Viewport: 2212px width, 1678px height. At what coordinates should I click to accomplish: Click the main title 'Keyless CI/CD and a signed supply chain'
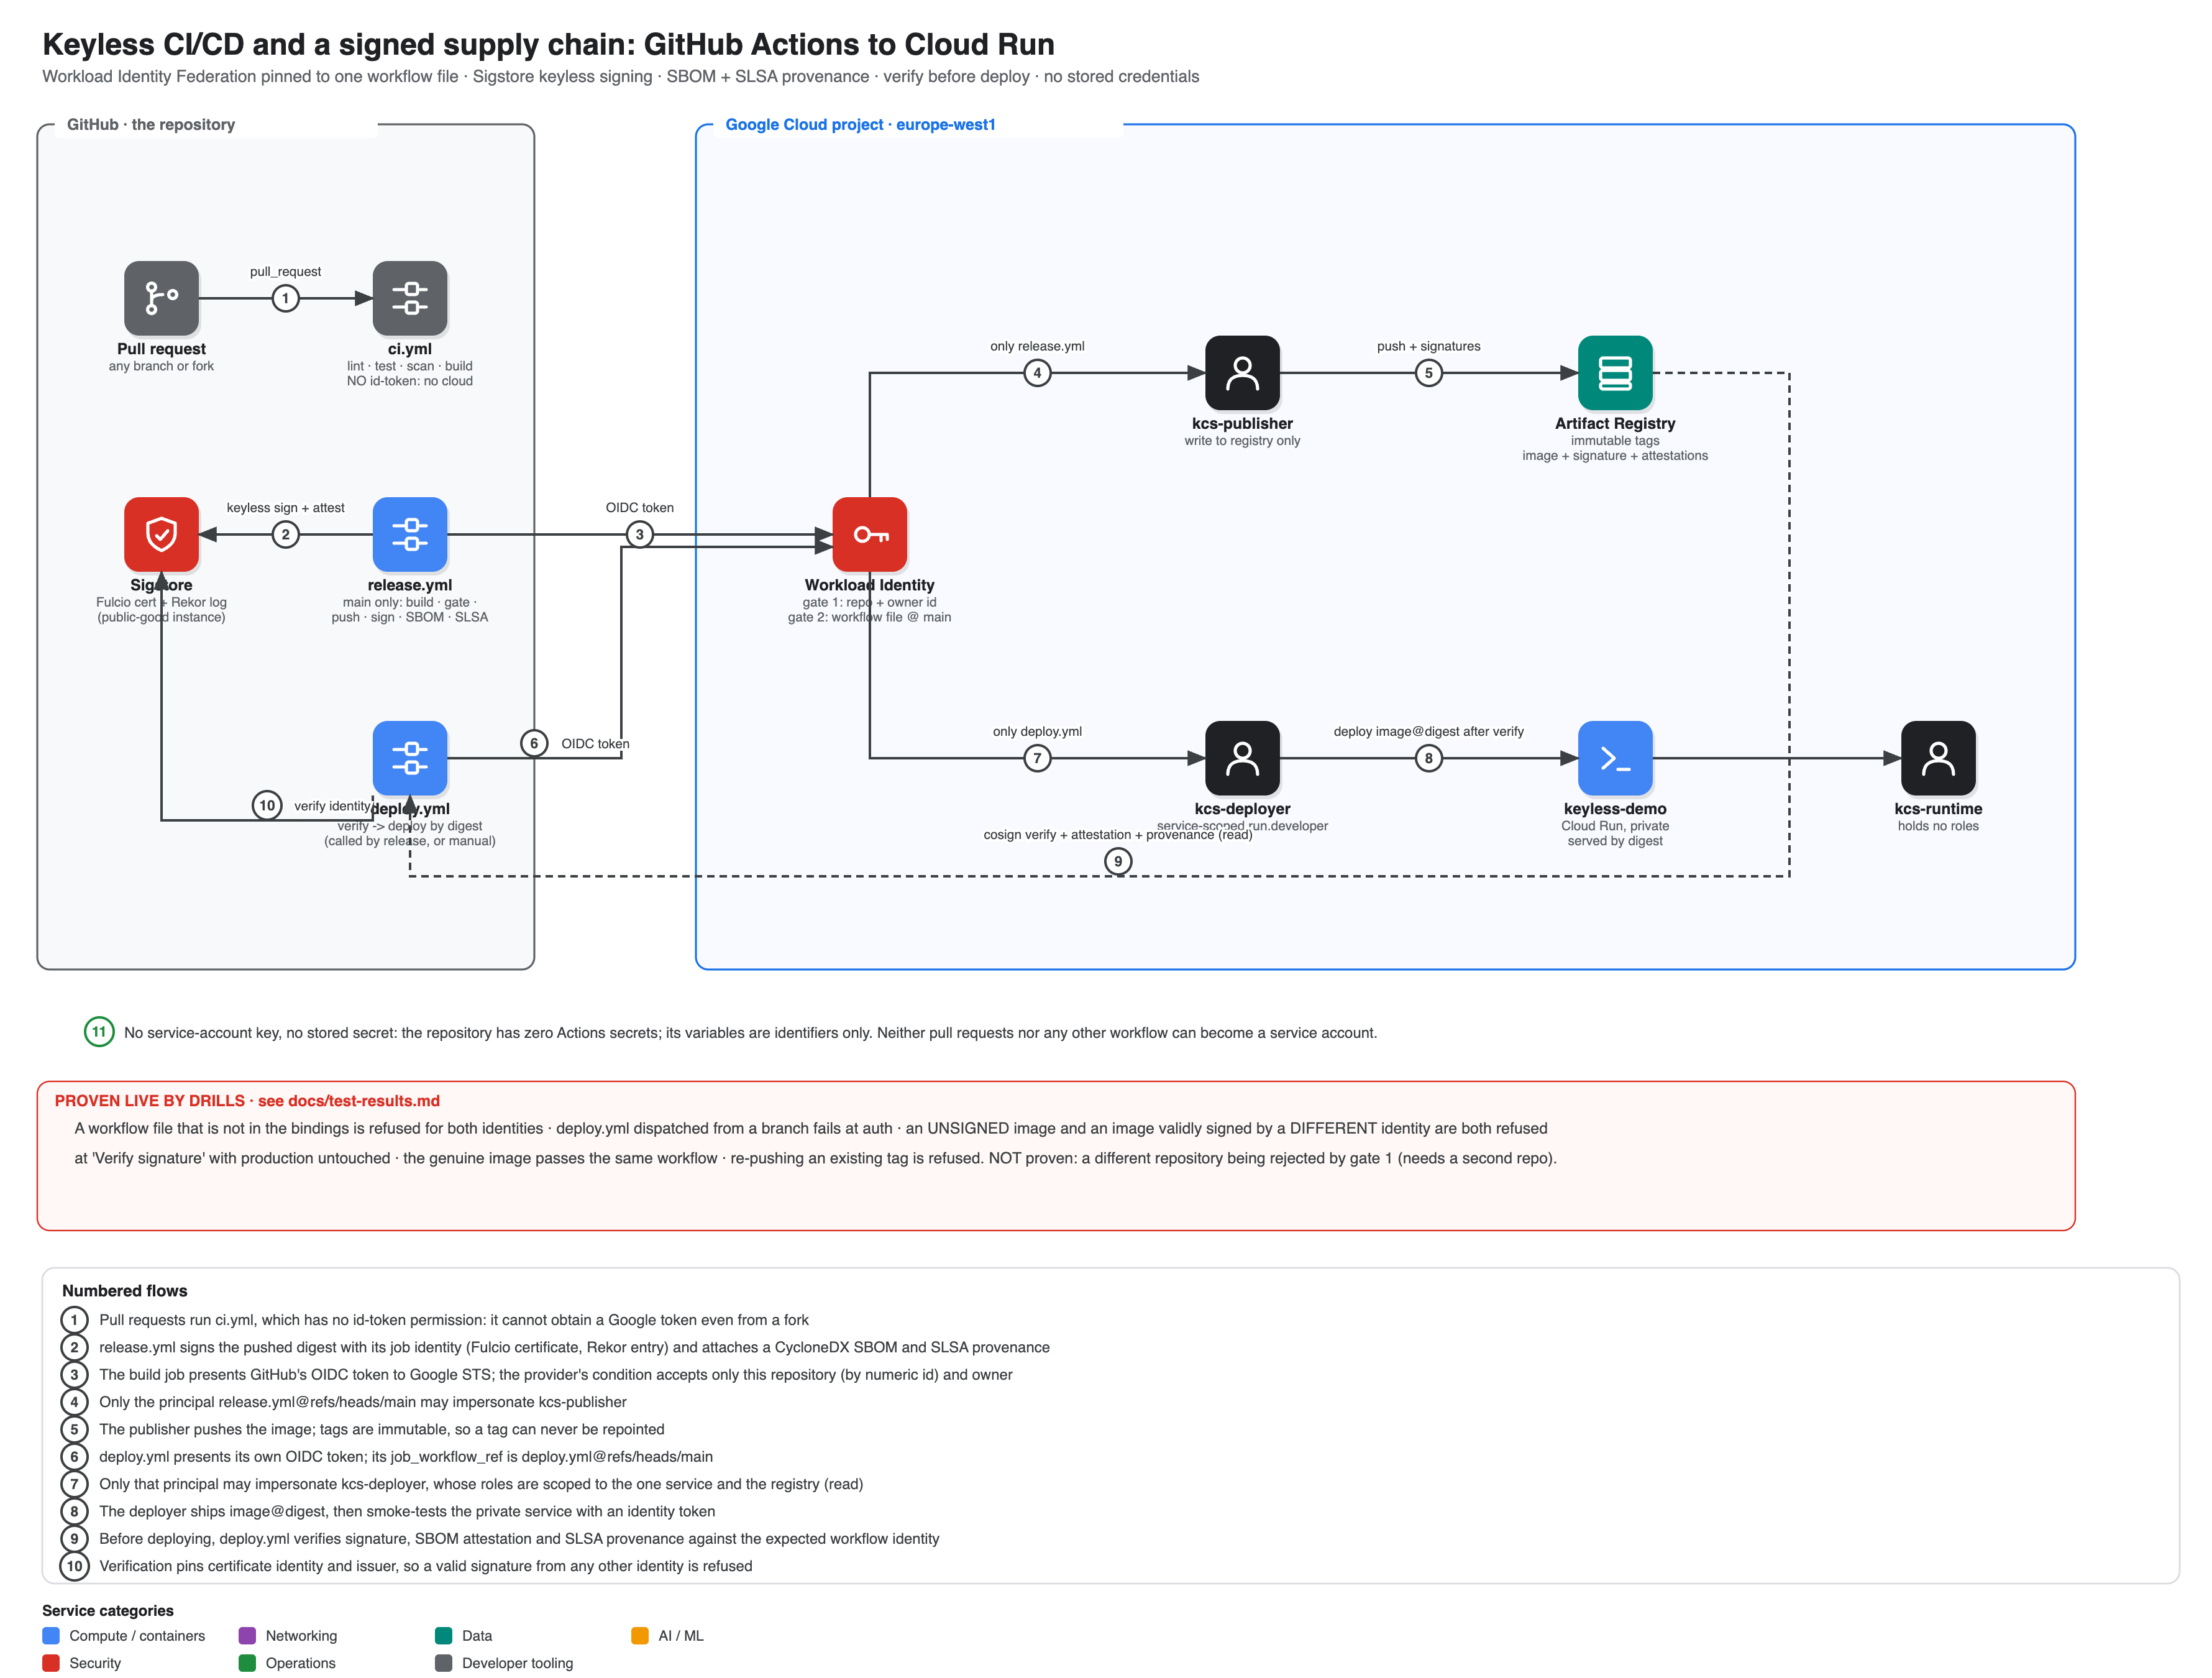click(548, 44)
